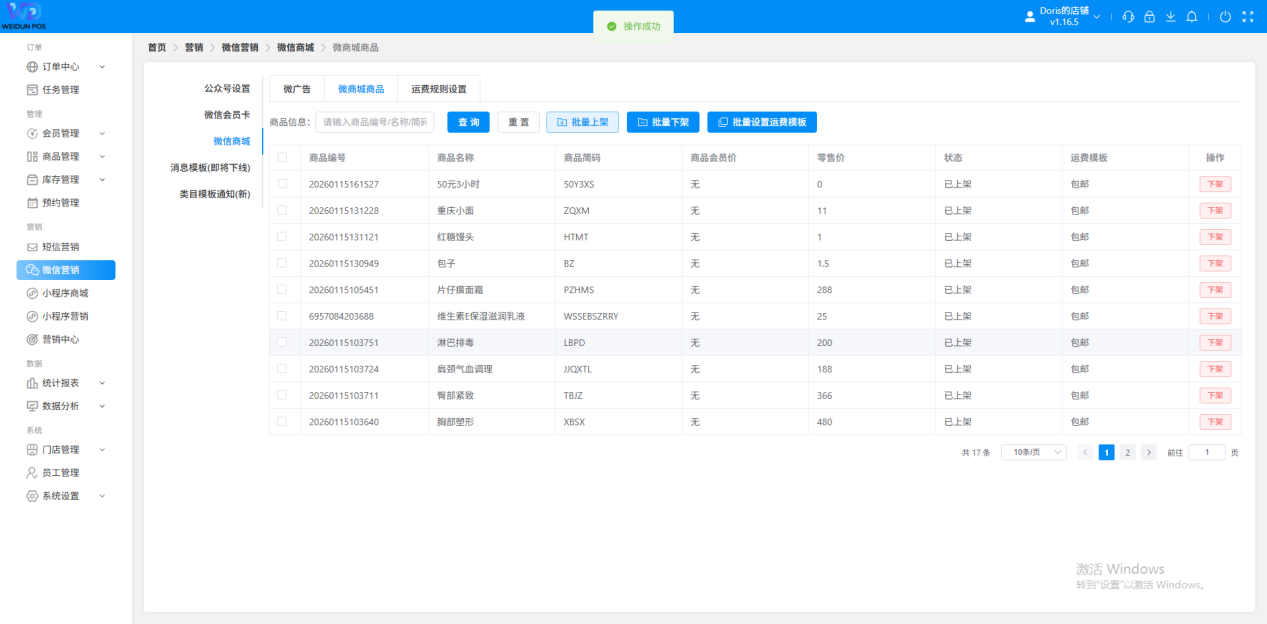This screenshot has height=624, width=1267.
Task: Open 营销中心 in the sidebar
Action: 60,339
